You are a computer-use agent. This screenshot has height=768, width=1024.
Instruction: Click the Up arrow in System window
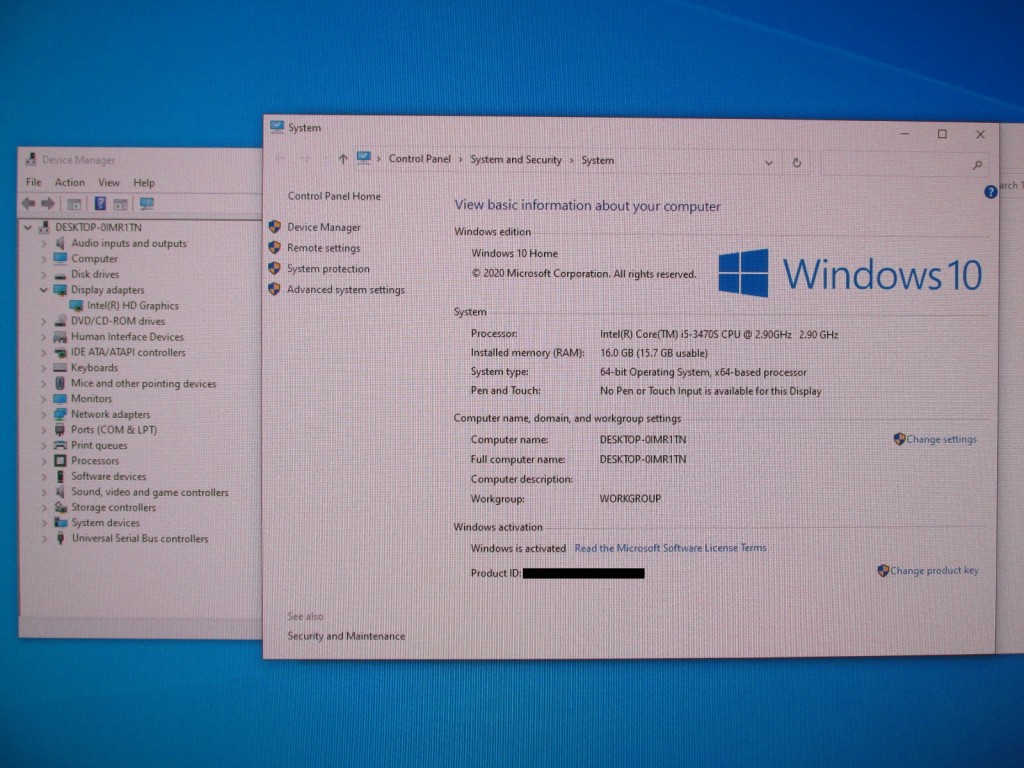click(343, 159)
